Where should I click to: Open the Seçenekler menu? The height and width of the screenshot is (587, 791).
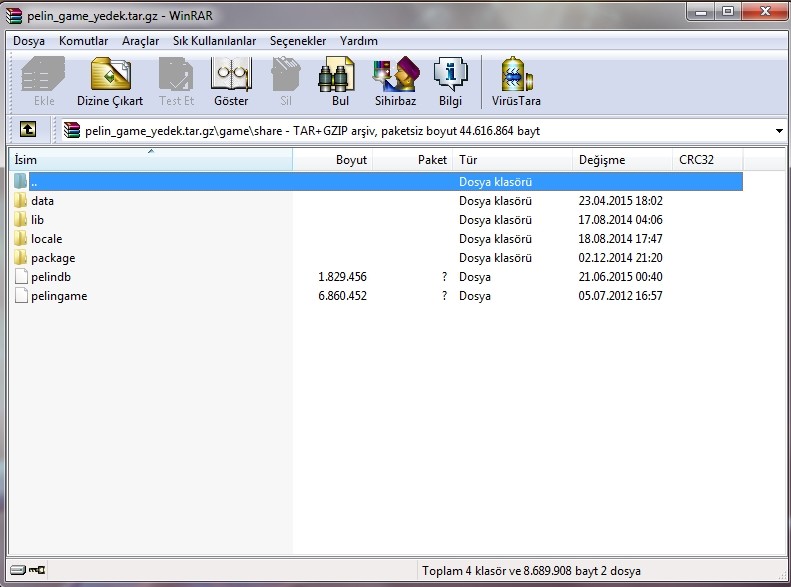(298, 41)
